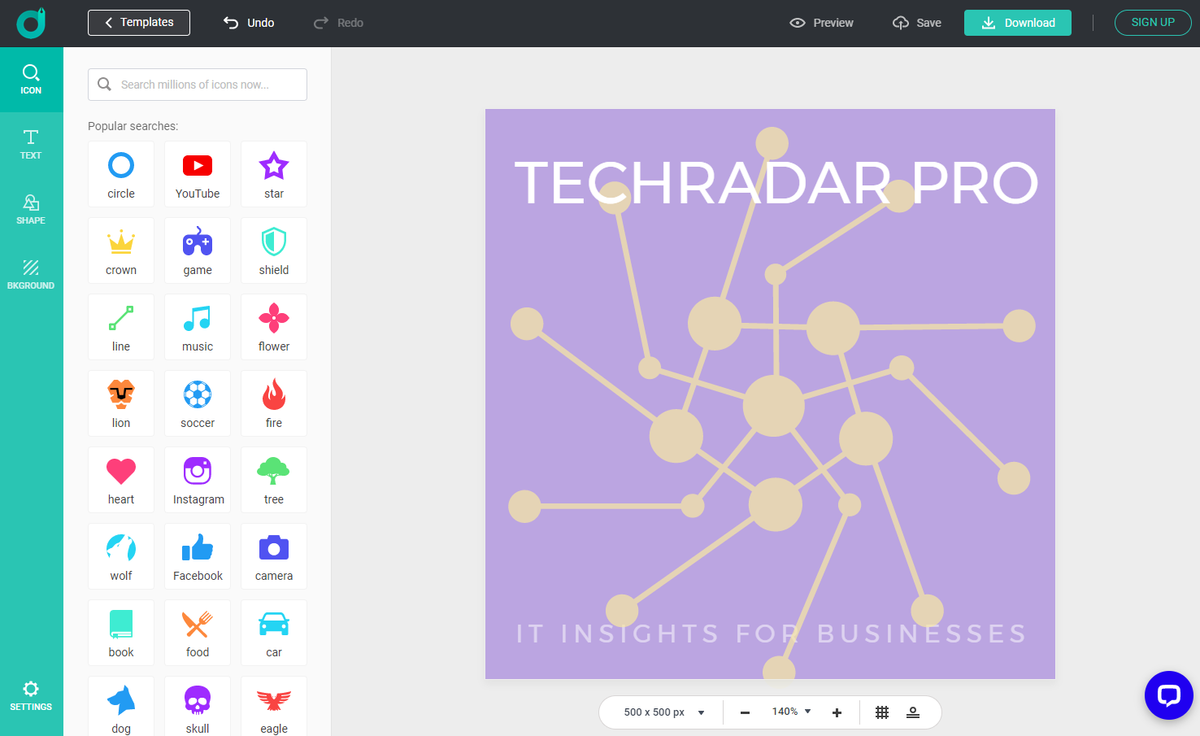Open the Preview mode

(821, 22)
